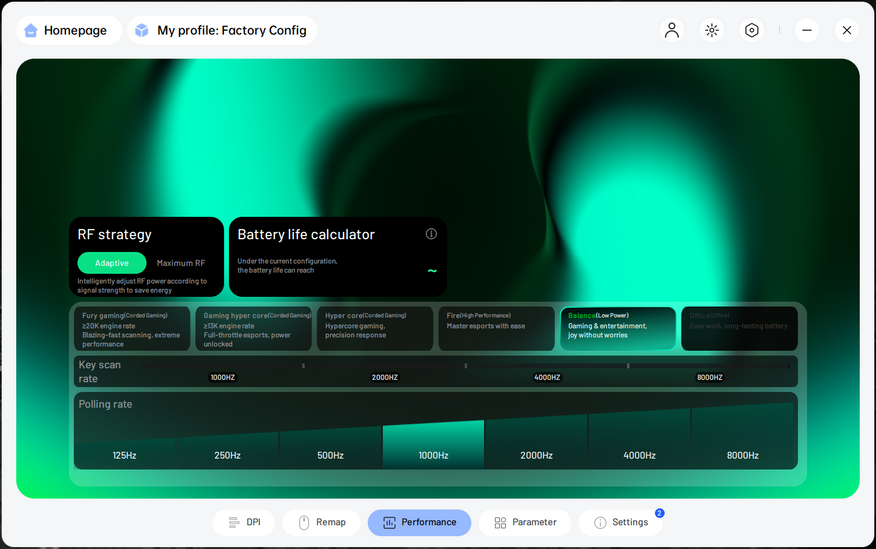Viewport: 876px width, 549px height.
Task: Open the Parameter tab
Action: 525,522
